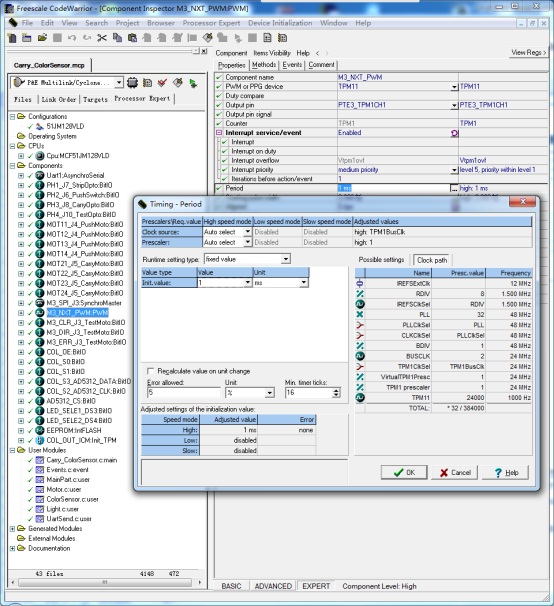
Task: Switch to the Events tab
Action: [x=292, y=65]
